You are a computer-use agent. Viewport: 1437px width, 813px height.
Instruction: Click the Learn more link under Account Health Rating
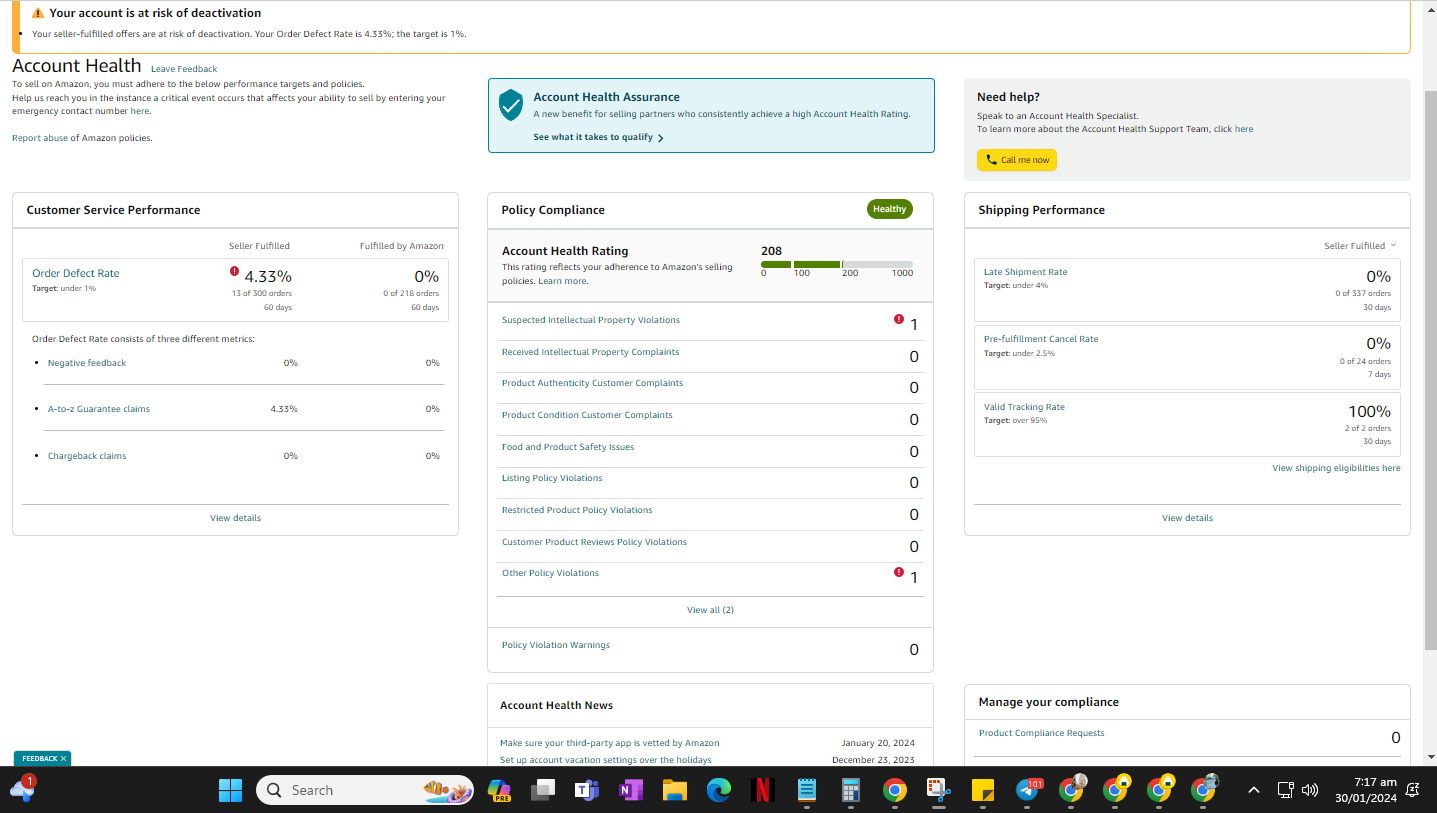point(563,281)
